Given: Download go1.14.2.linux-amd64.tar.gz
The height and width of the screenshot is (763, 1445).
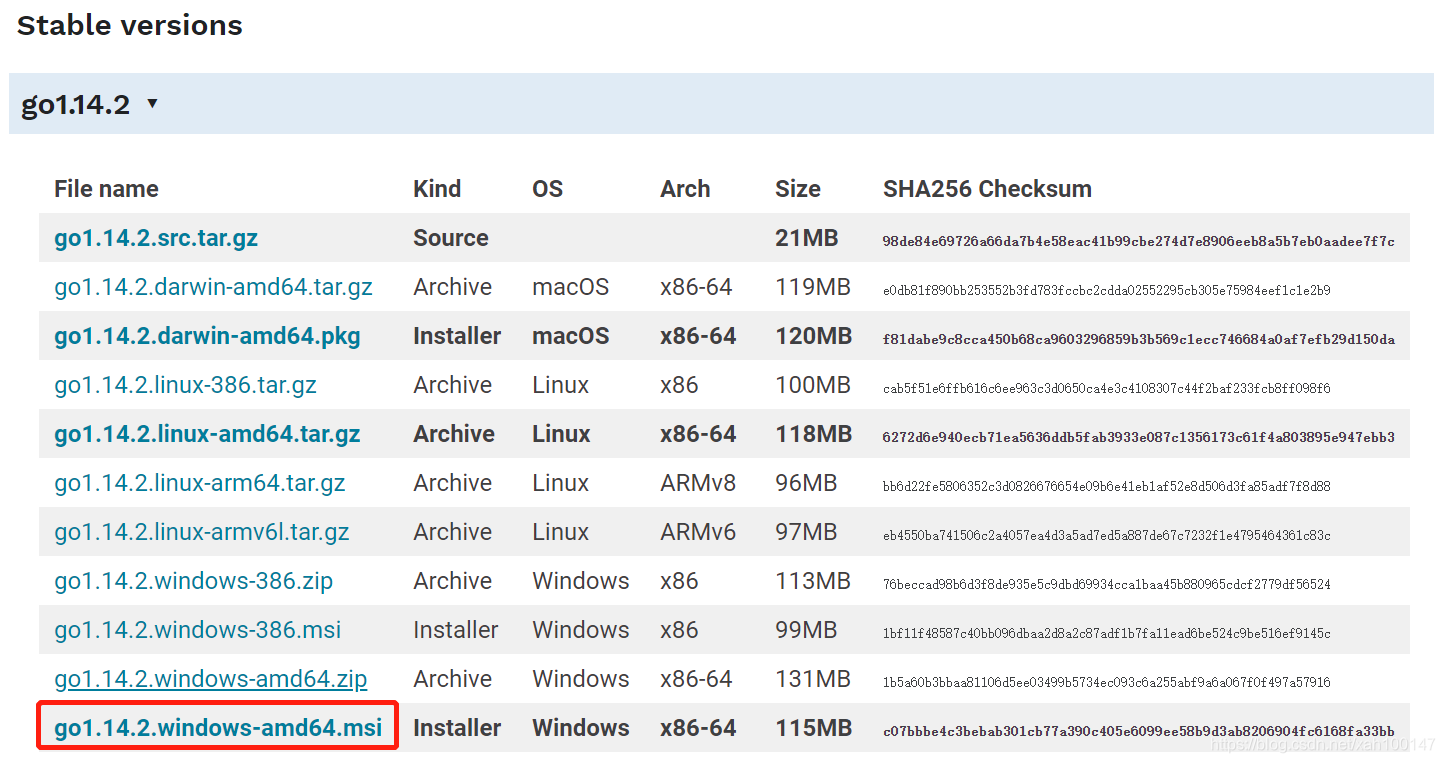Looking at the screenshot, I should [207, 434].
